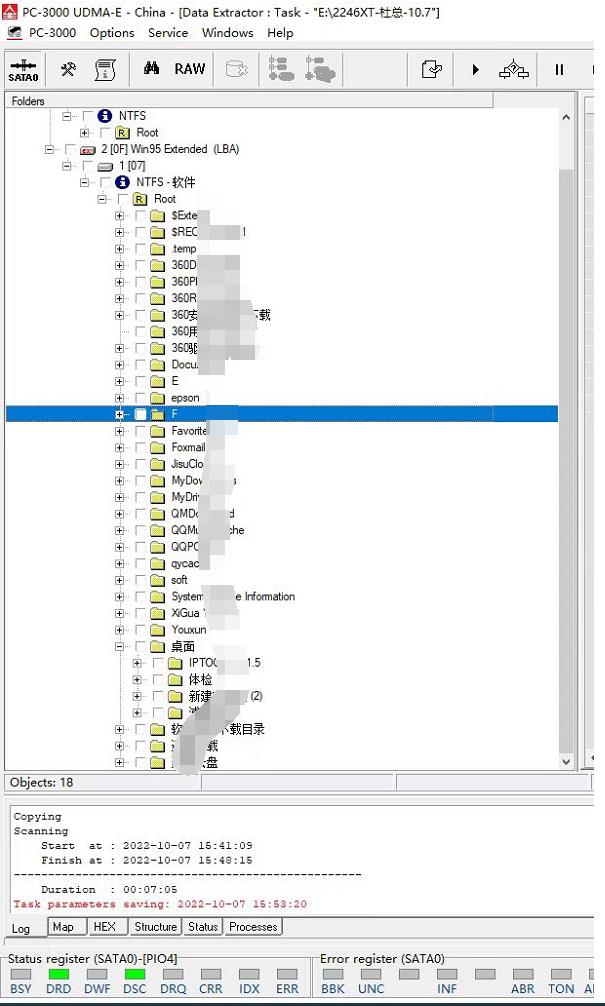Image resolution: width=605 pixels, height=1006 pixels.
Task: Check the box for epson folder
Action: point(141,398)
